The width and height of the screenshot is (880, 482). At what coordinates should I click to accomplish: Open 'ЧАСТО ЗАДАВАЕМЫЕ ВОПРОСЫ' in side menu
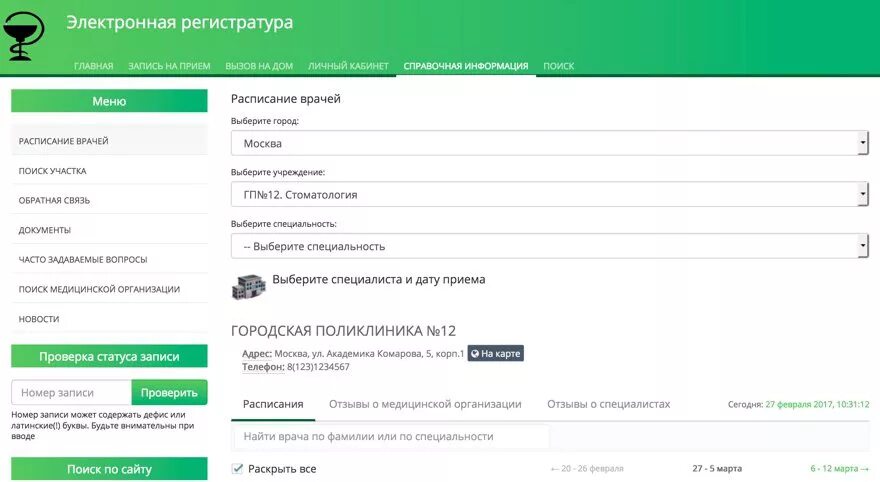pyautogui.click(x=109, y=259)
